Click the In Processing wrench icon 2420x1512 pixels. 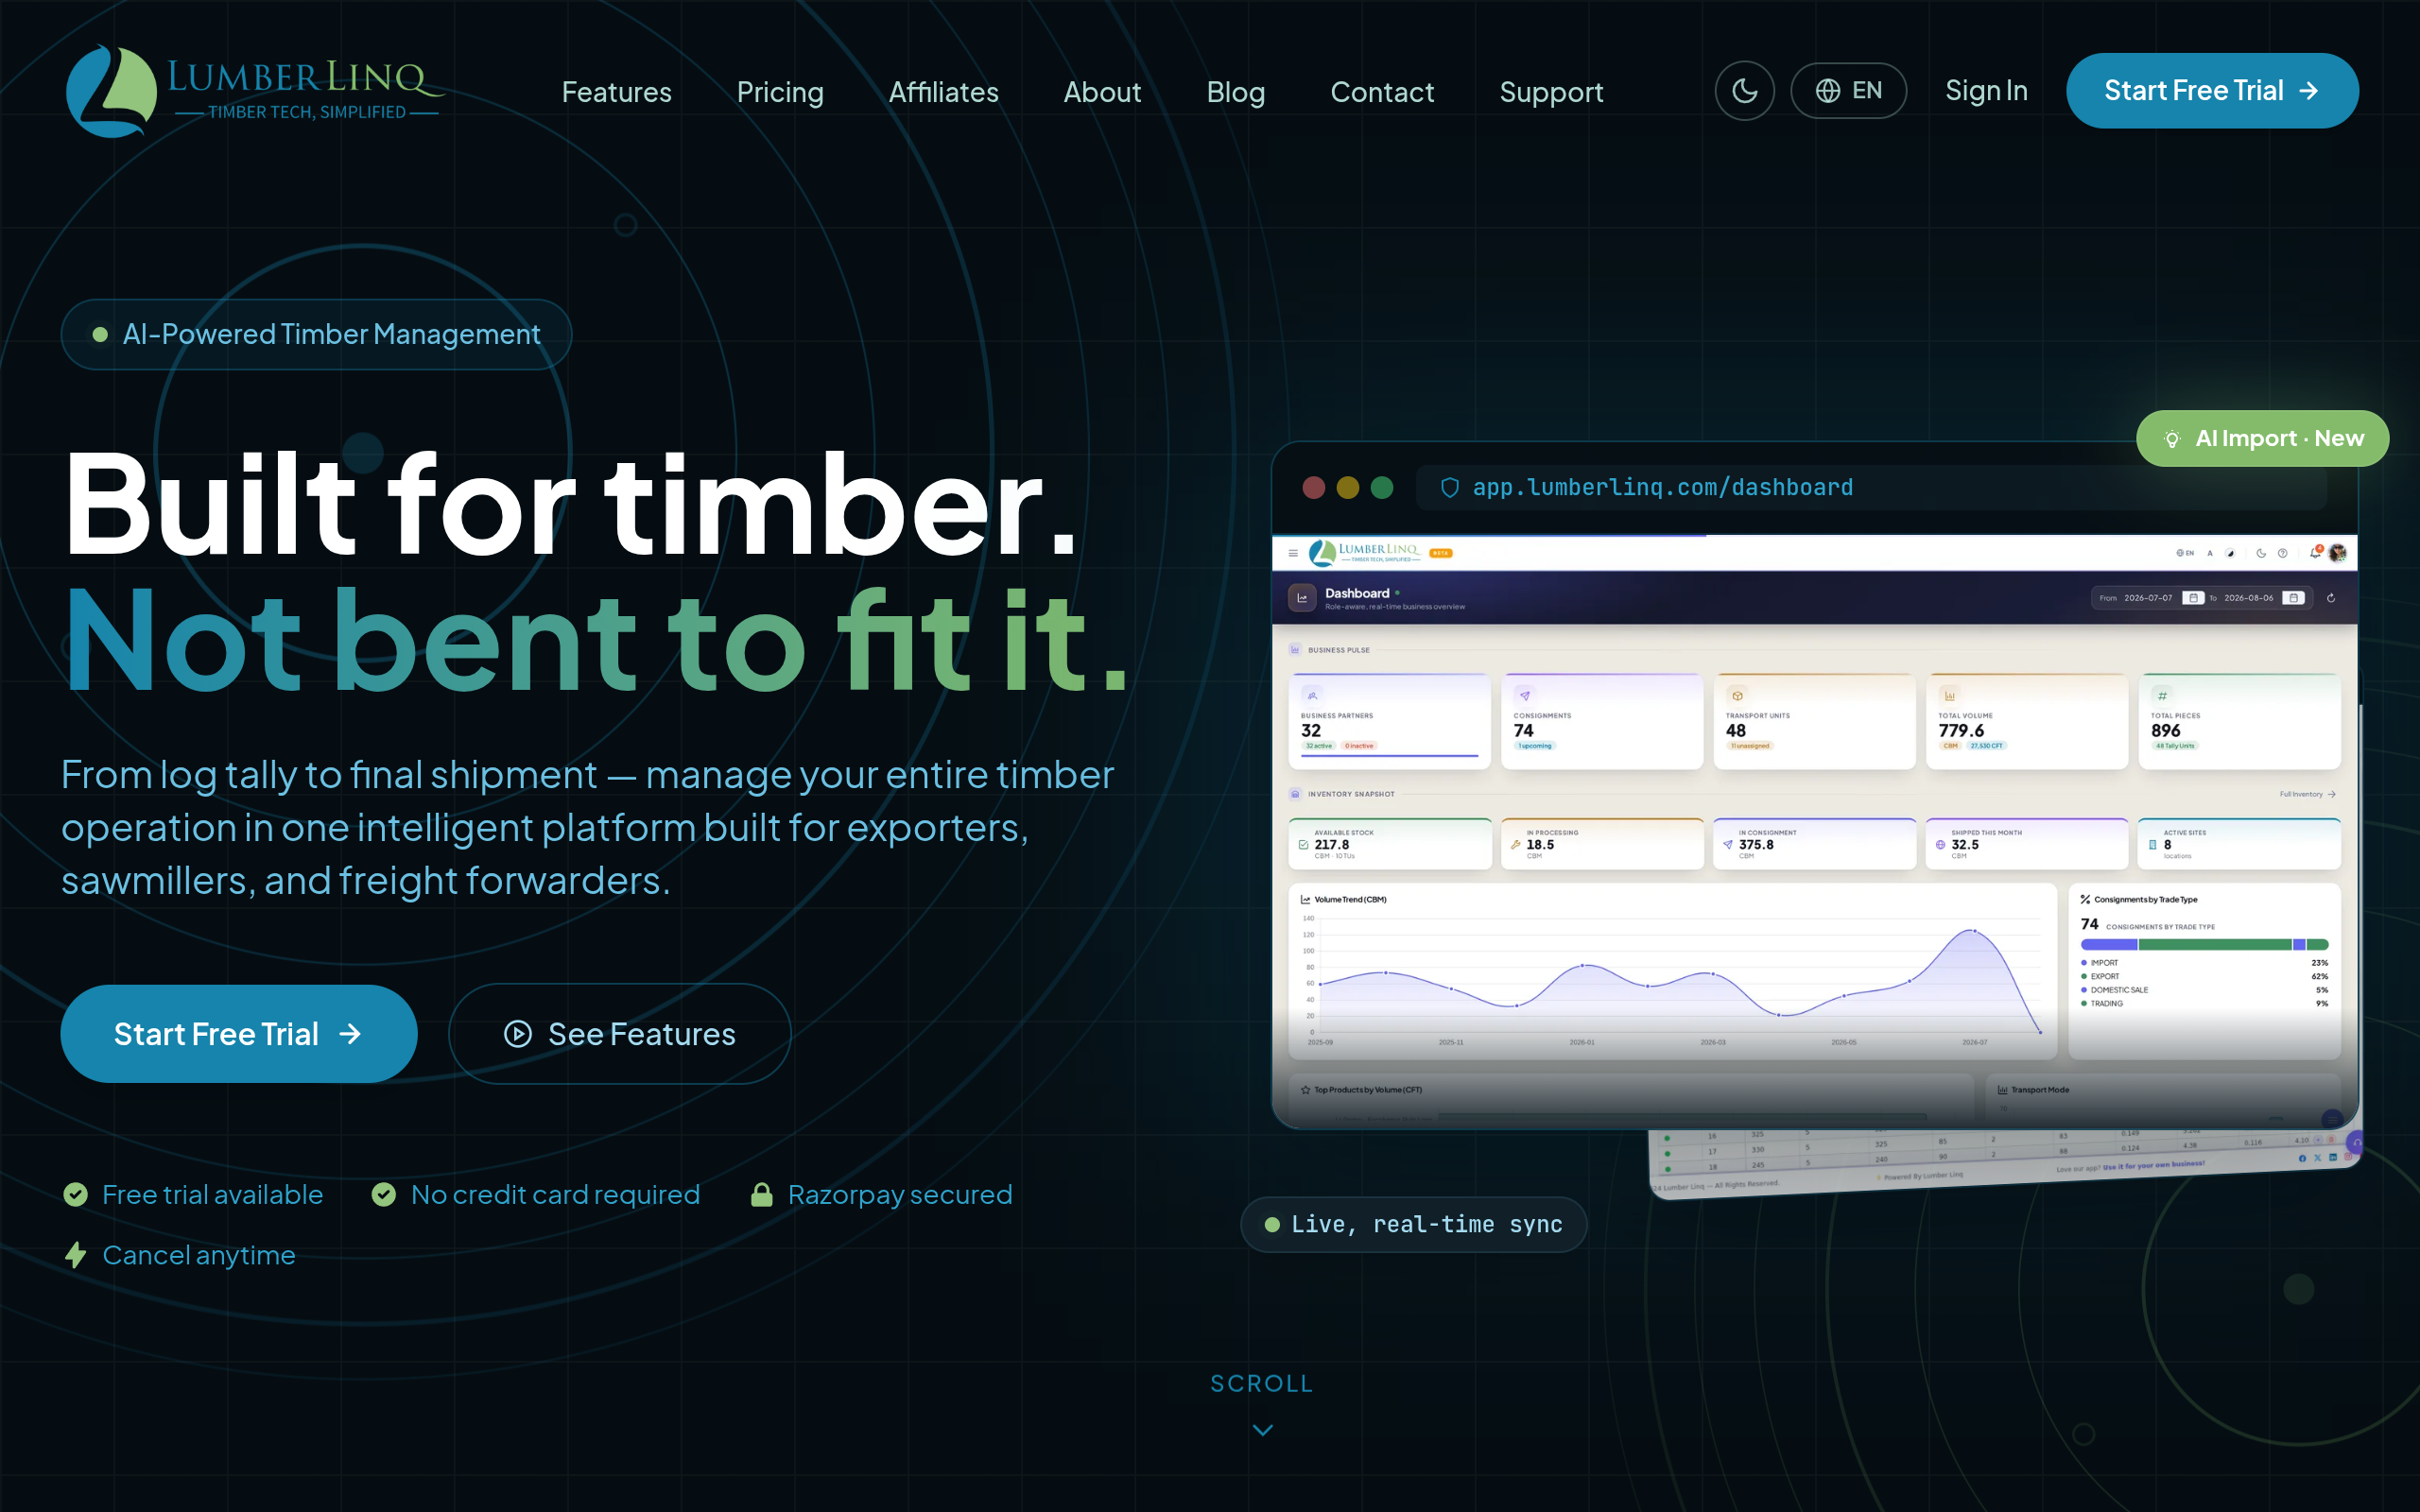pos(1516,845)
